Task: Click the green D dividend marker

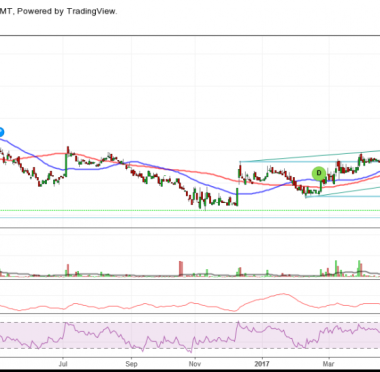Action: 319,173
